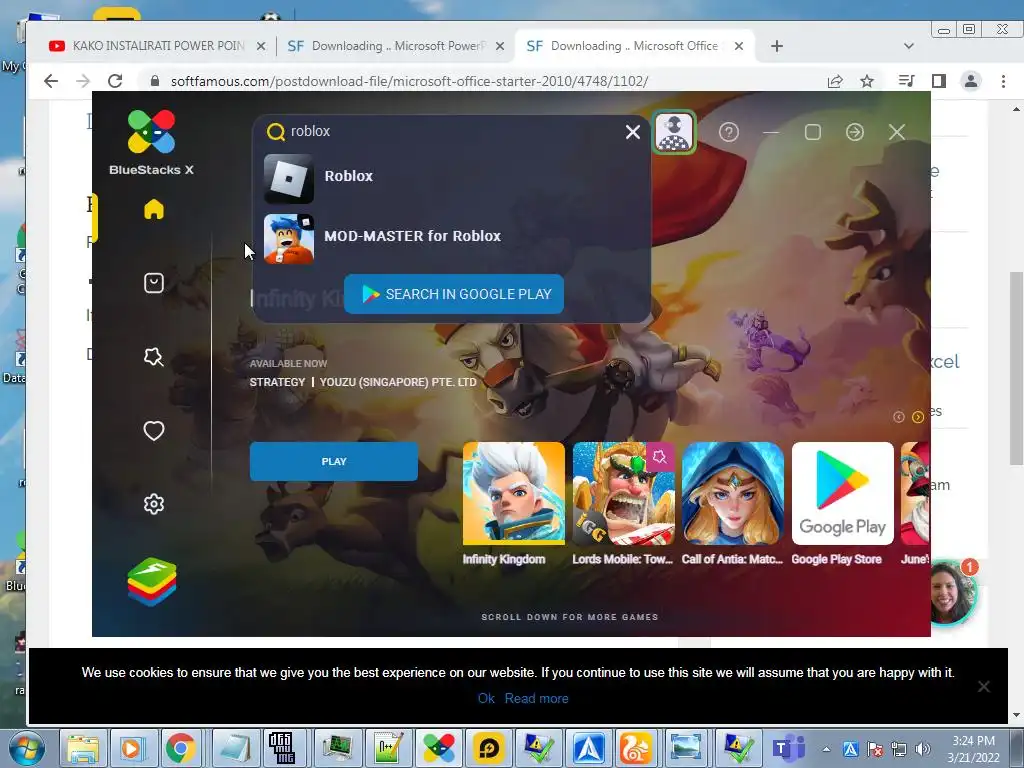
Task: Click the blue PLAY button
Action: [x=334, y=461]
